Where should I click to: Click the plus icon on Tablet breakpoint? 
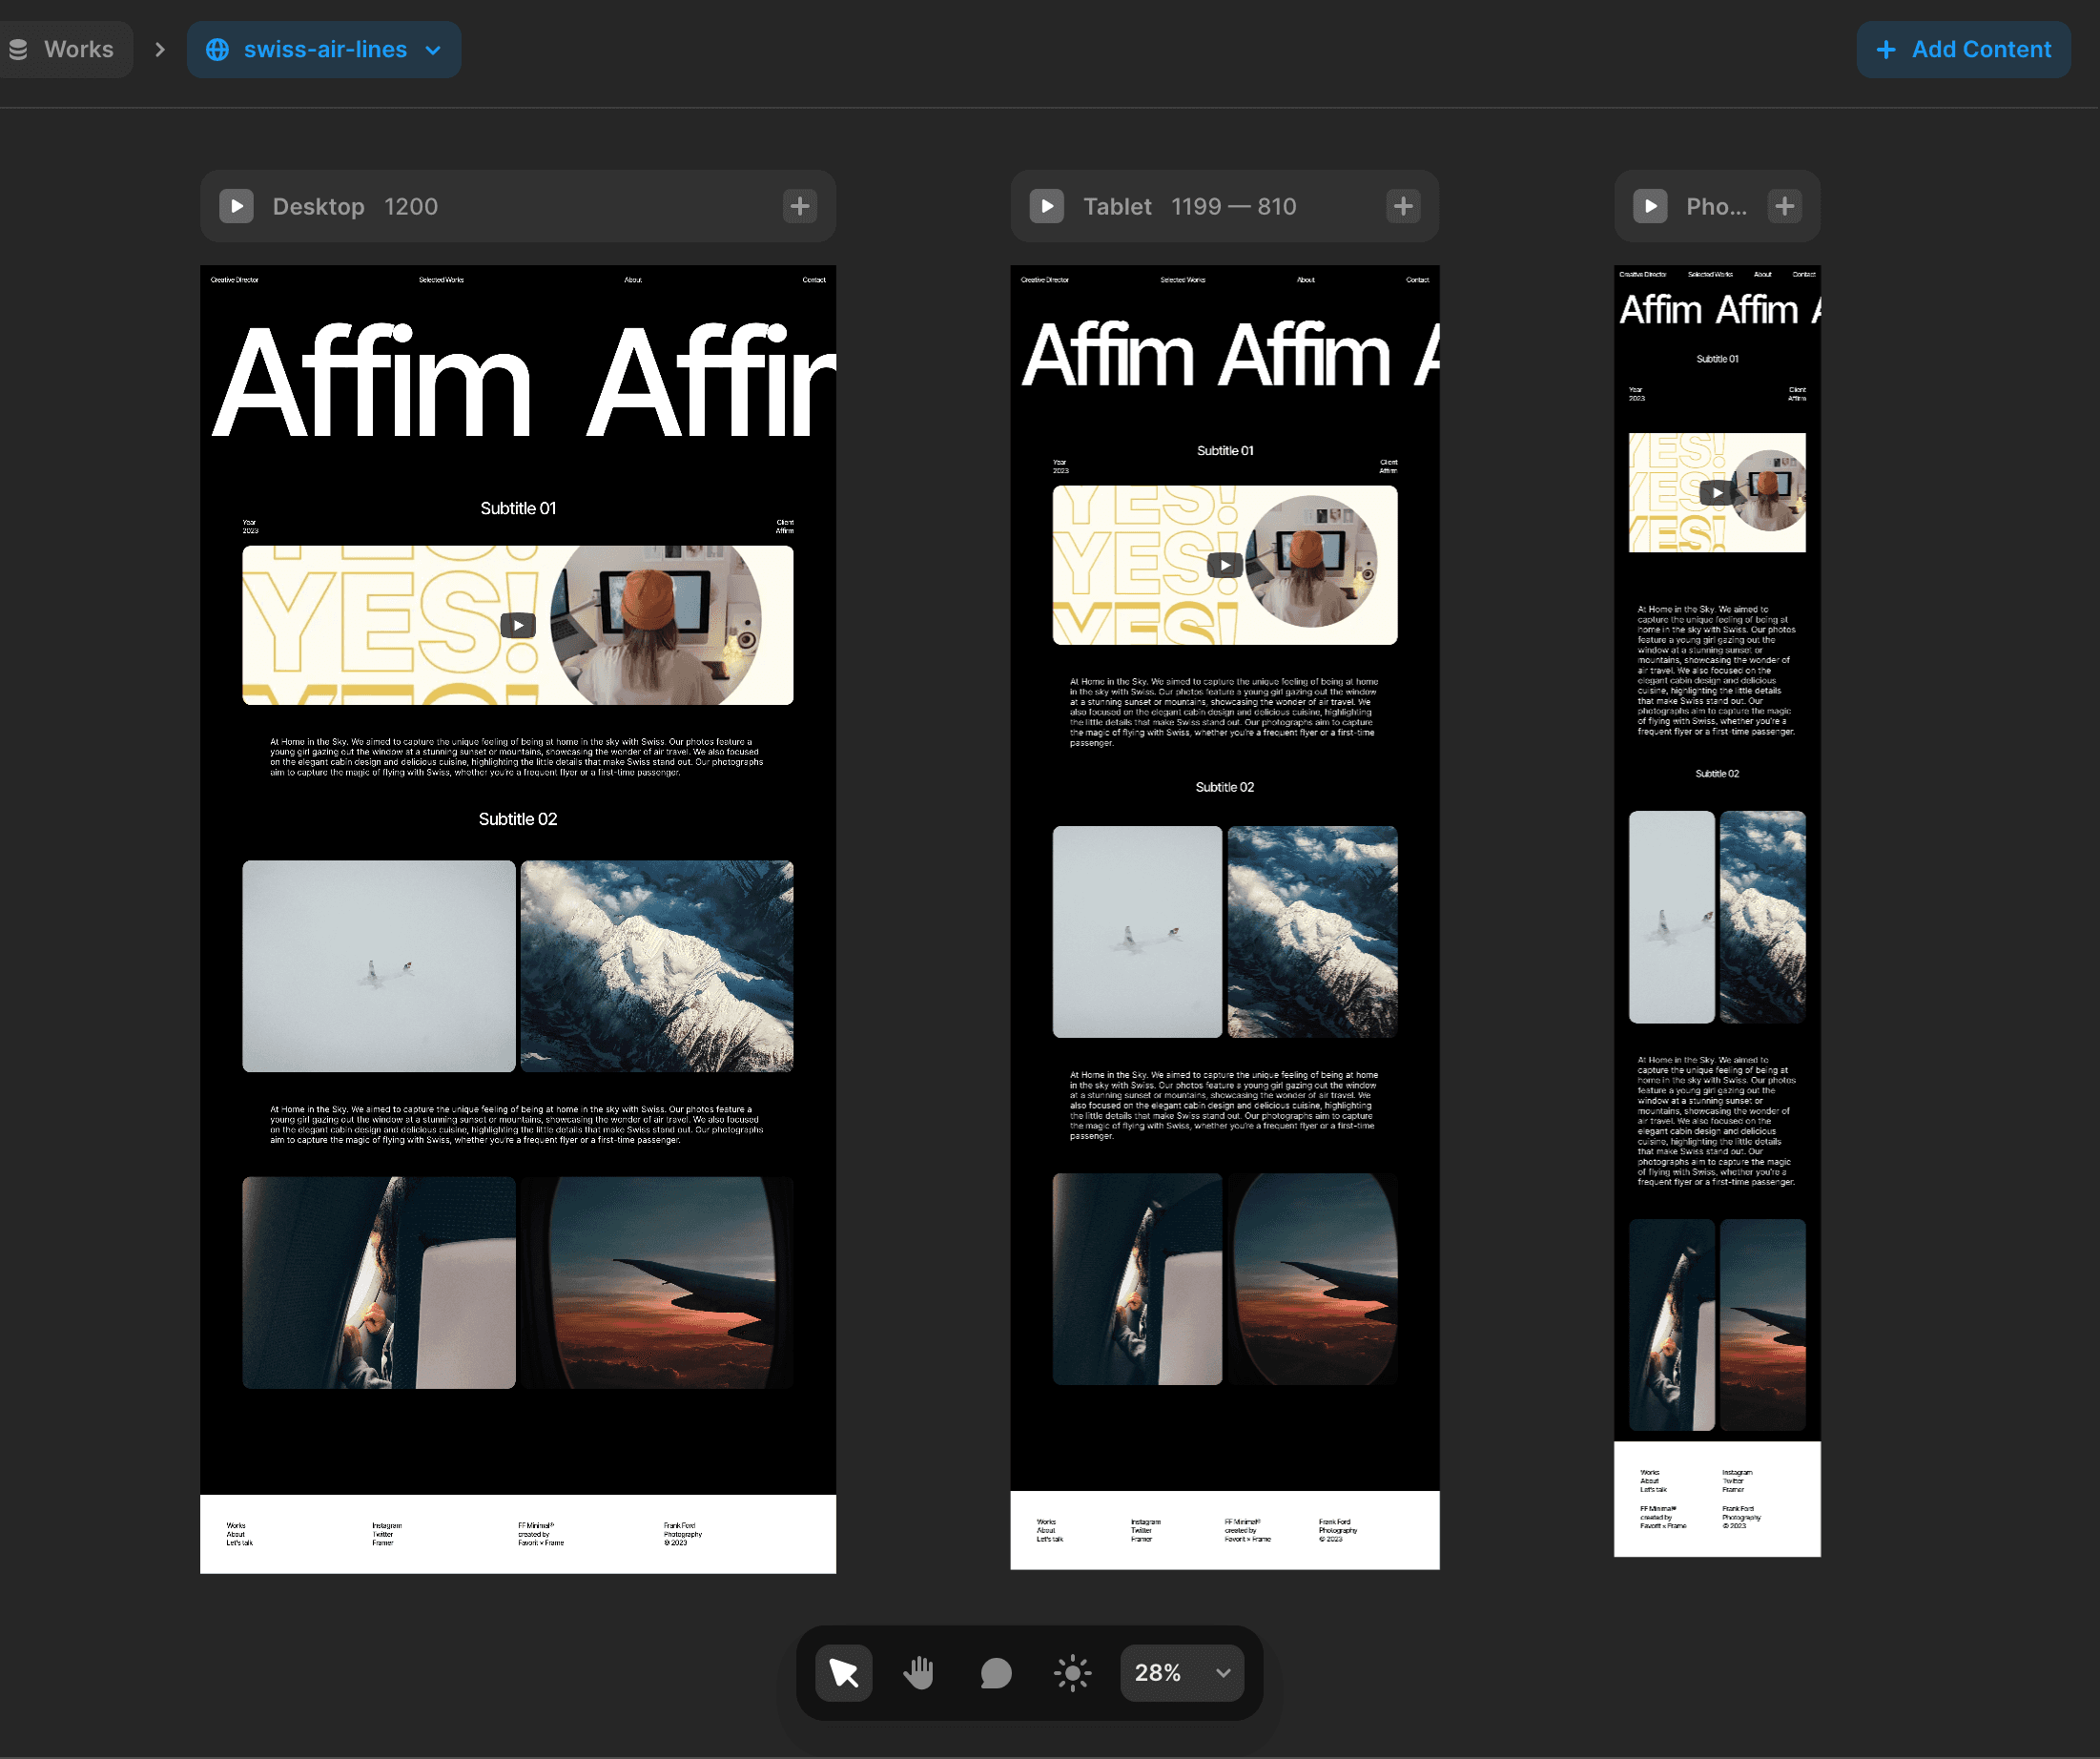pyautogui.click(x=1403, y=206)
